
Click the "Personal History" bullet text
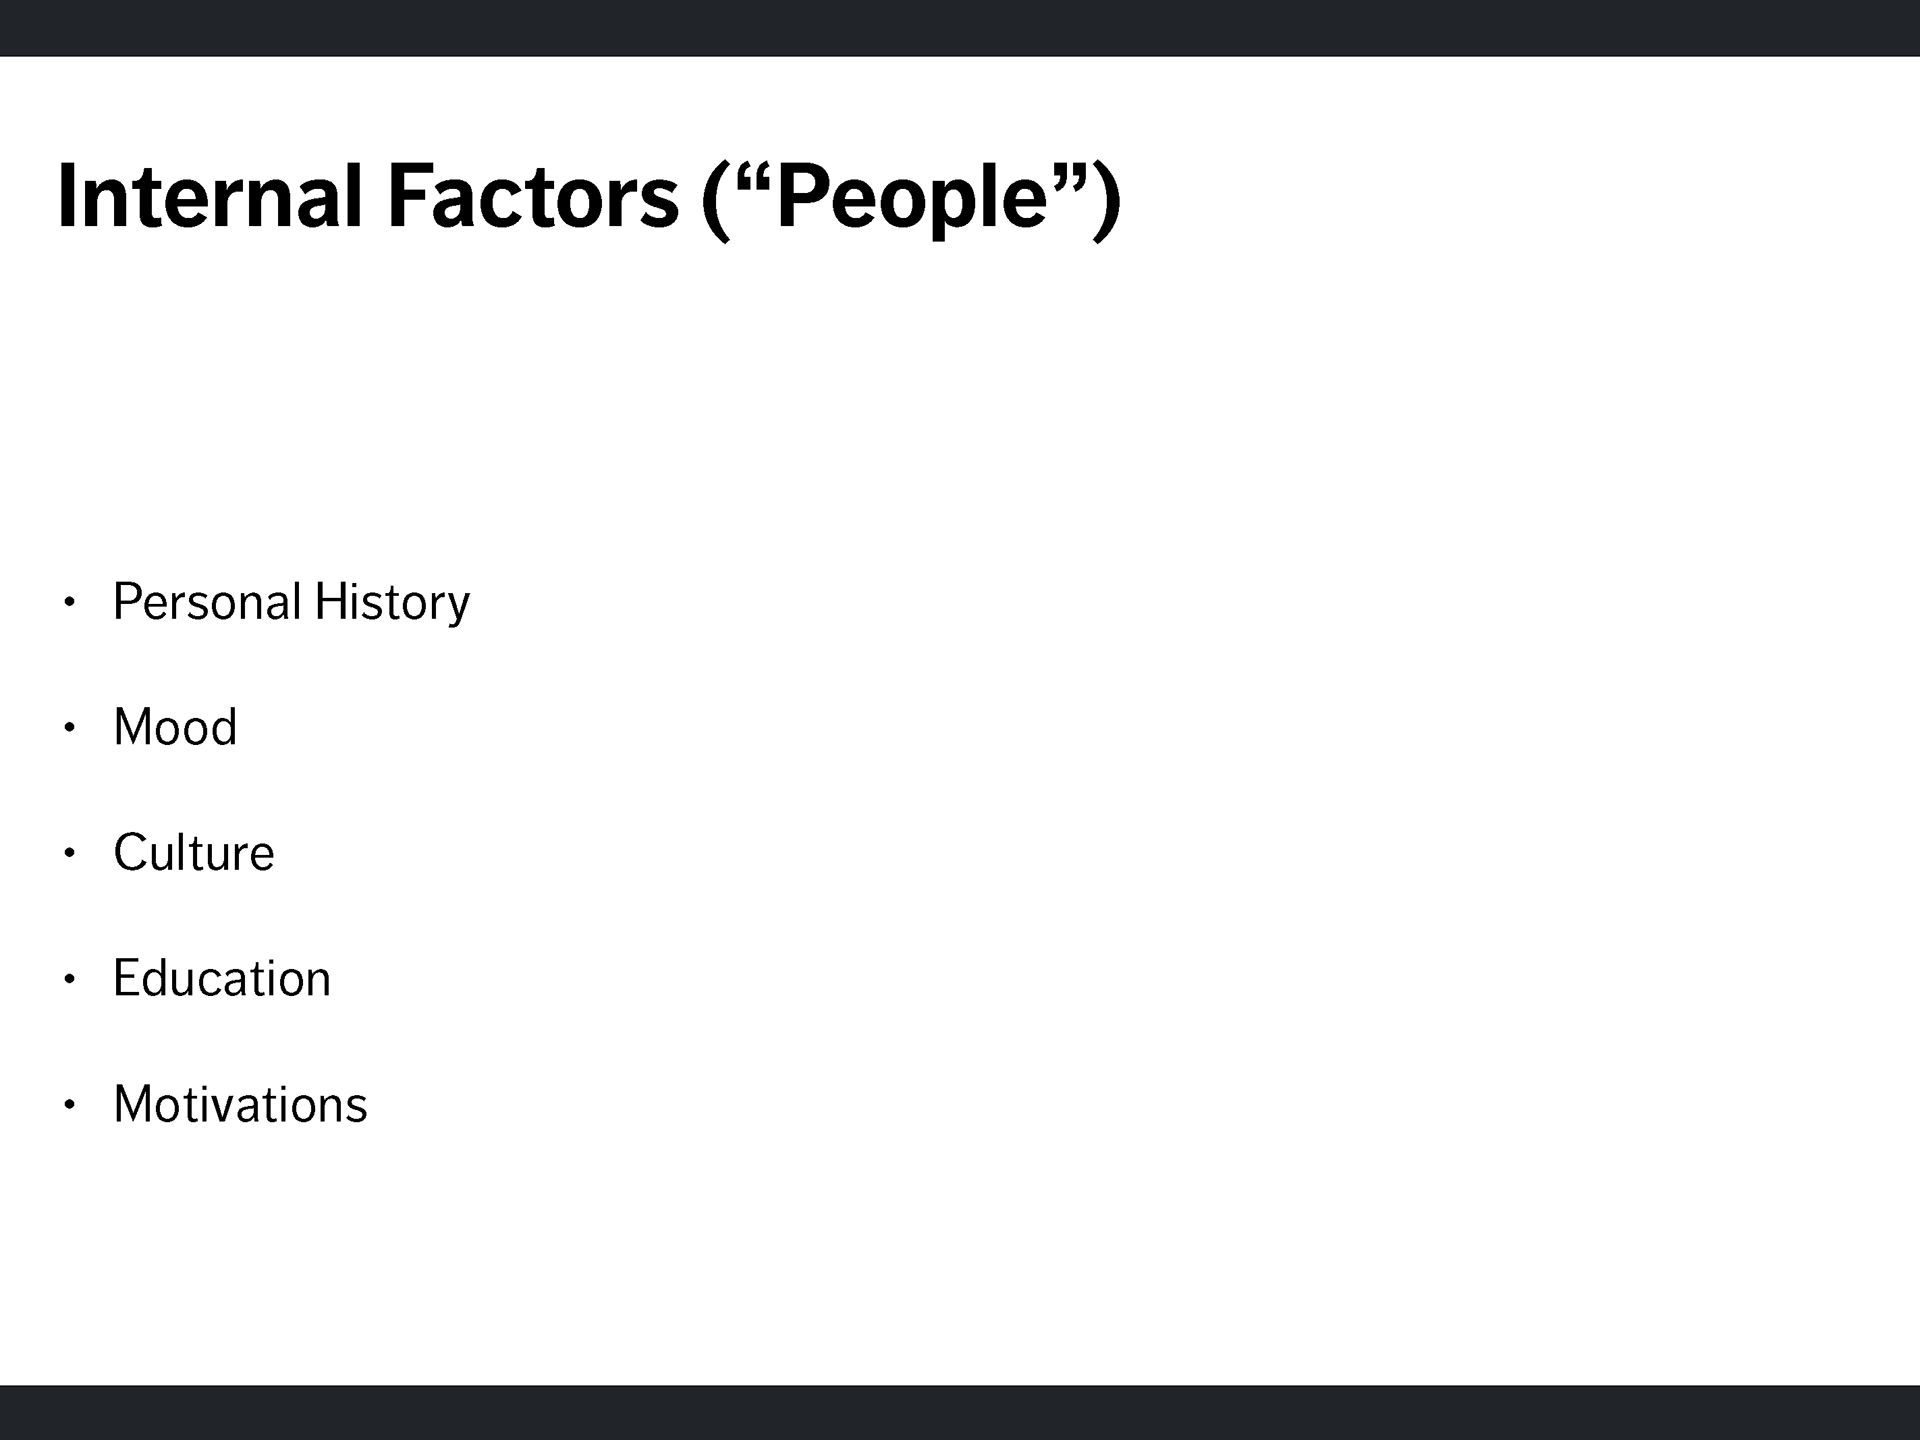[291, 602]
